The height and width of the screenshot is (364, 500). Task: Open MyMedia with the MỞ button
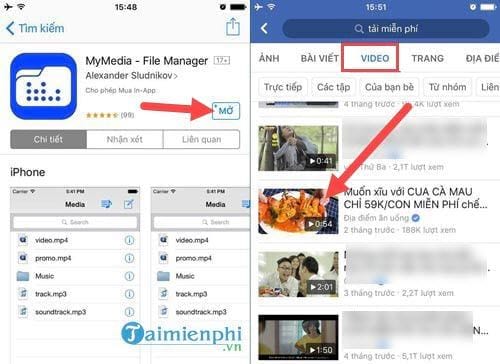[x=226, y=111]
